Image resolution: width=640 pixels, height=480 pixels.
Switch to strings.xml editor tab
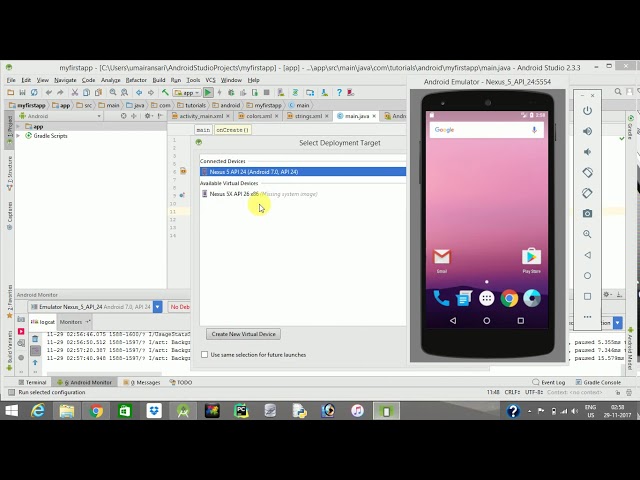point(308,116)
